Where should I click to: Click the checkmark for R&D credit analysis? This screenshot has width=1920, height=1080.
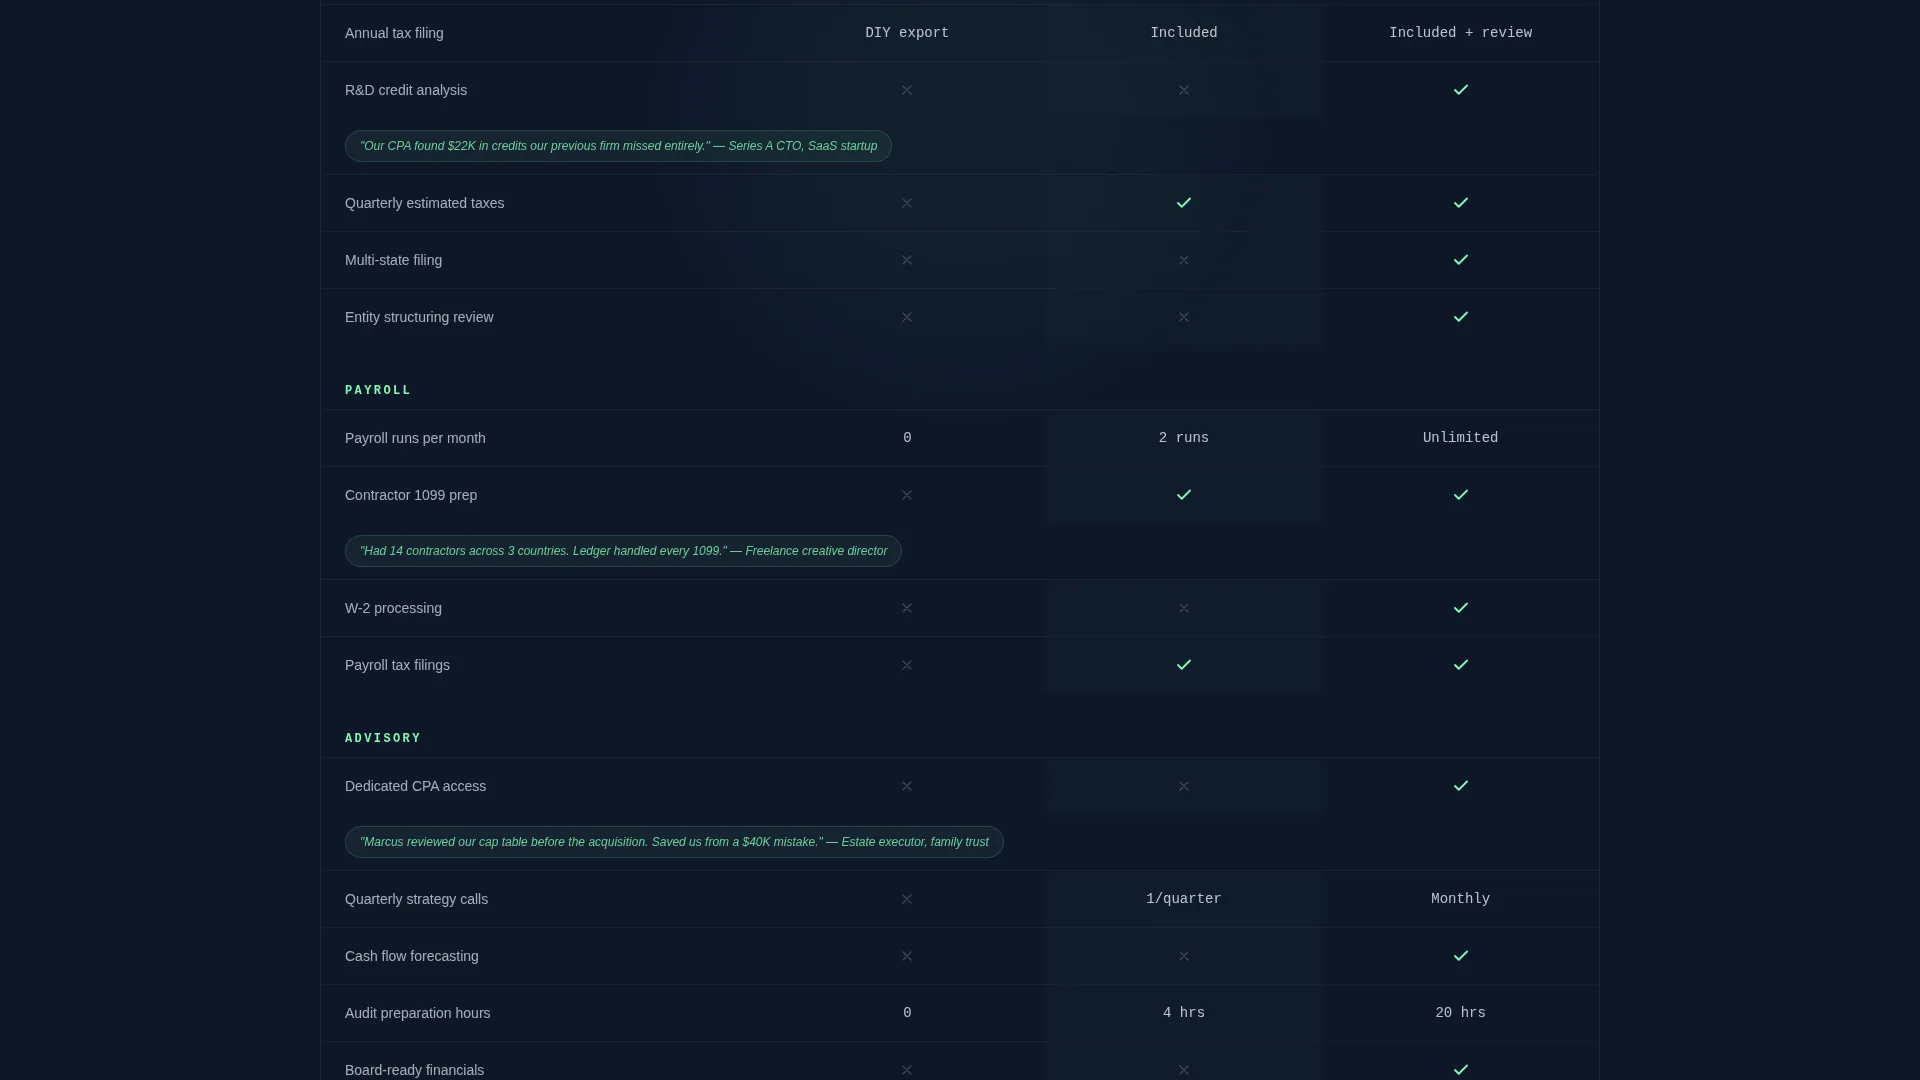1460,90
